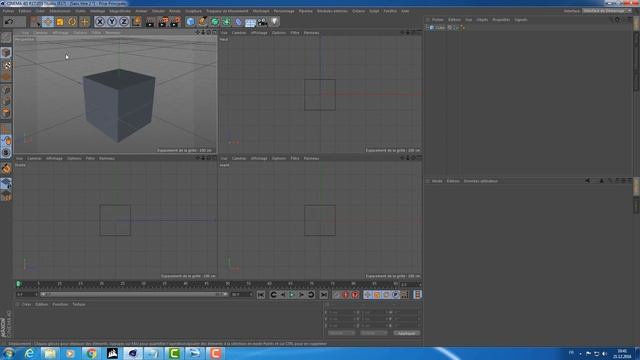Toggle the Enable Snap S icon

pos(6,153)
